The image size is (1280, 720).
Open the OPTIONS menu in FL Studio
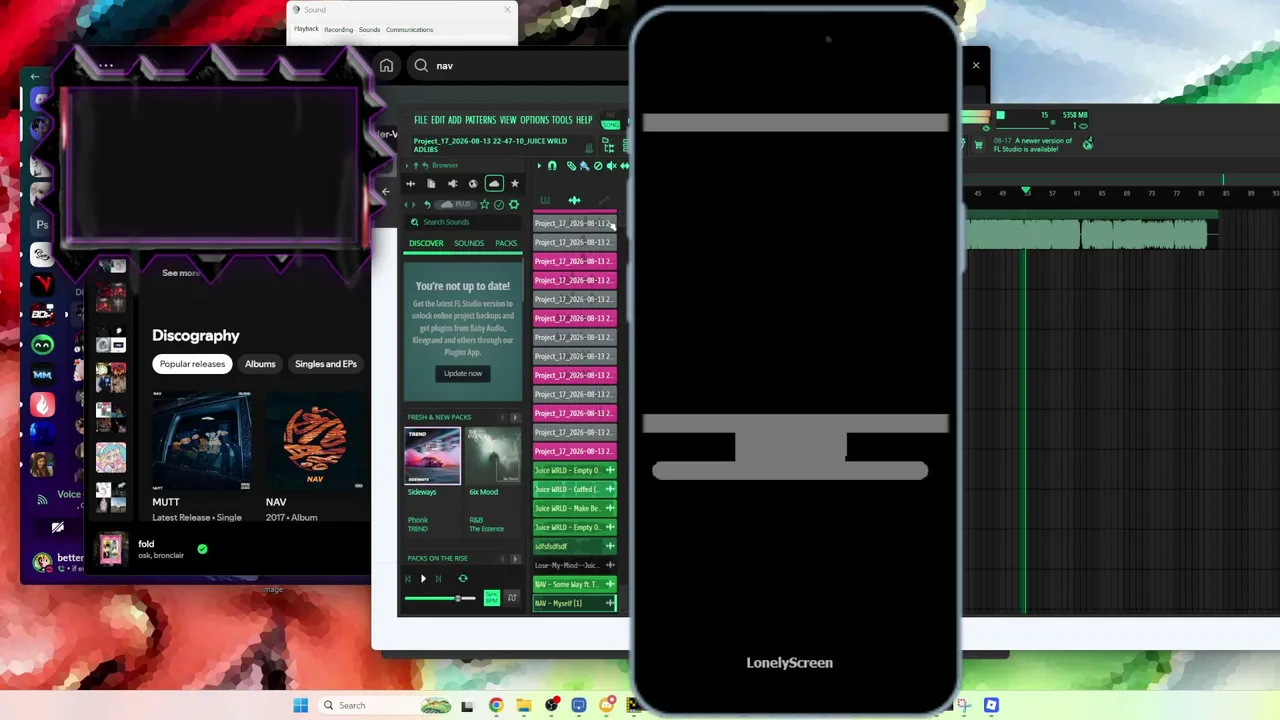tap(534, 120)
